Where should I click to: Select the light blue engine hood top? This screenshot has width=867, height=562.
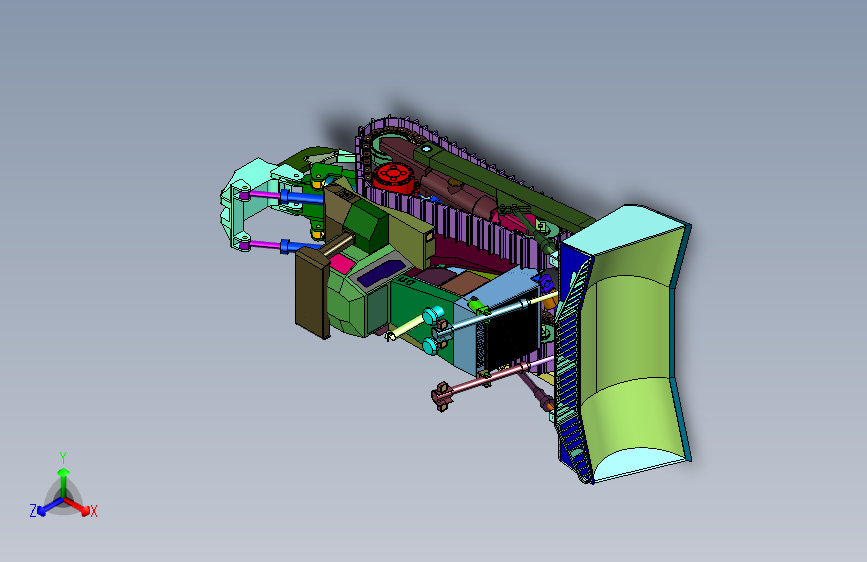498,290
